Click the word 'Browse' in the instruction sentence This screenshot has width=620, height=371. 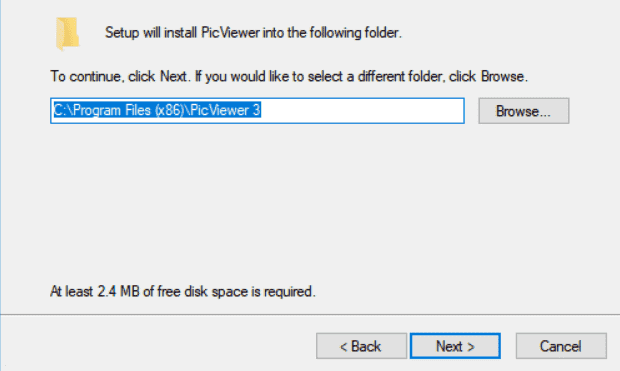[x=502, y=76]
